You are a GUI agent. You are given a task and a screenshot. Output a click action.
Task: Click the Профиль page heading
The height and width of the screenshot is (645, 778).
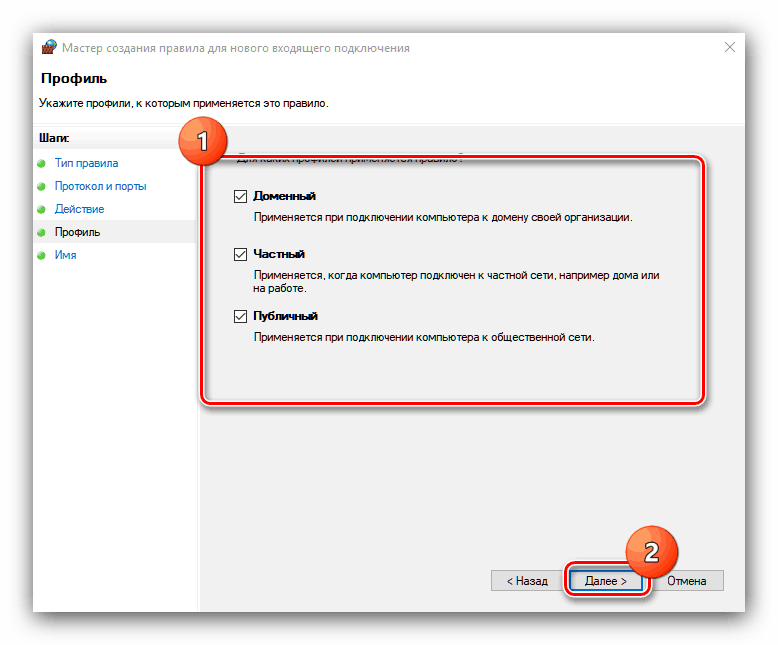tap(74, 78)
